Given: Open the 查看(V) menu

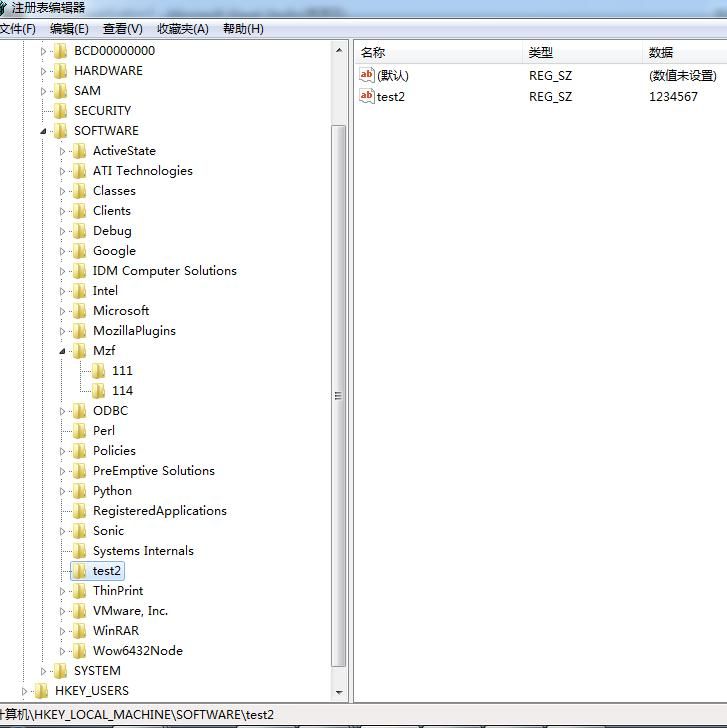Looking at the screenshot, I should 123,29.
